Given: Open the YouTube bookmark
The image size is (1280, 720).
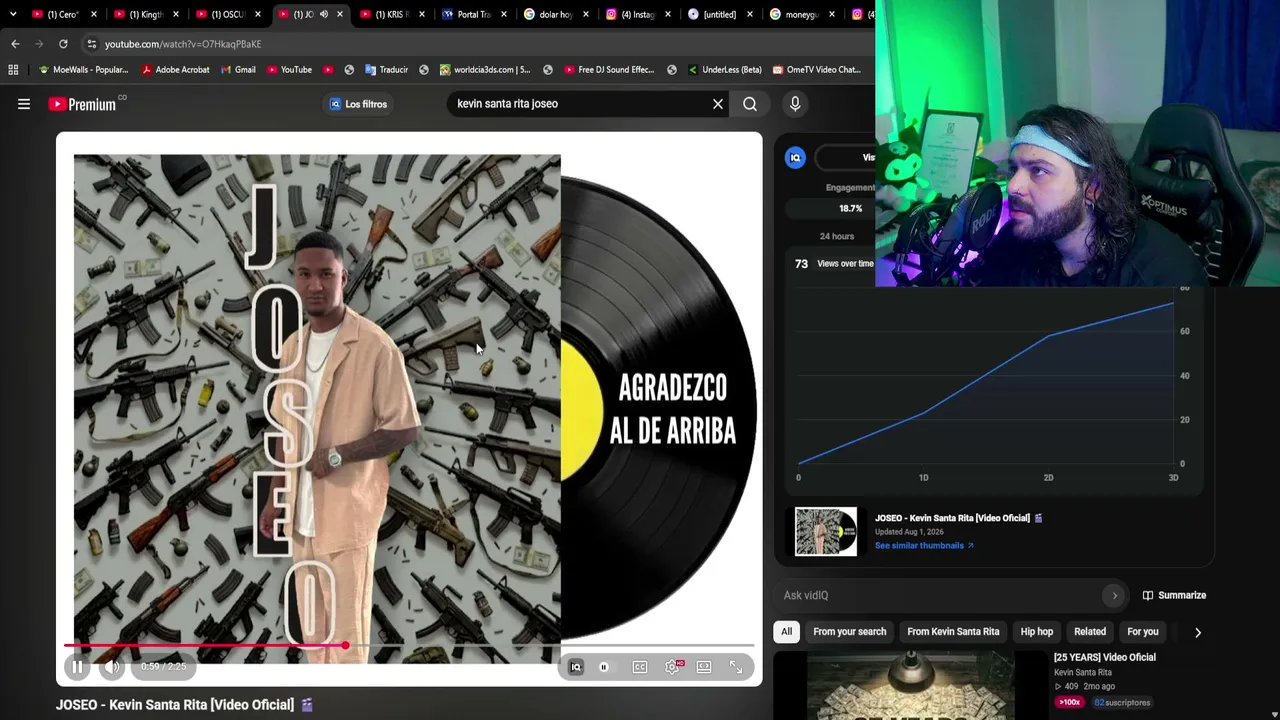Looking at the screenshot, I should click(x=289, y=70).
